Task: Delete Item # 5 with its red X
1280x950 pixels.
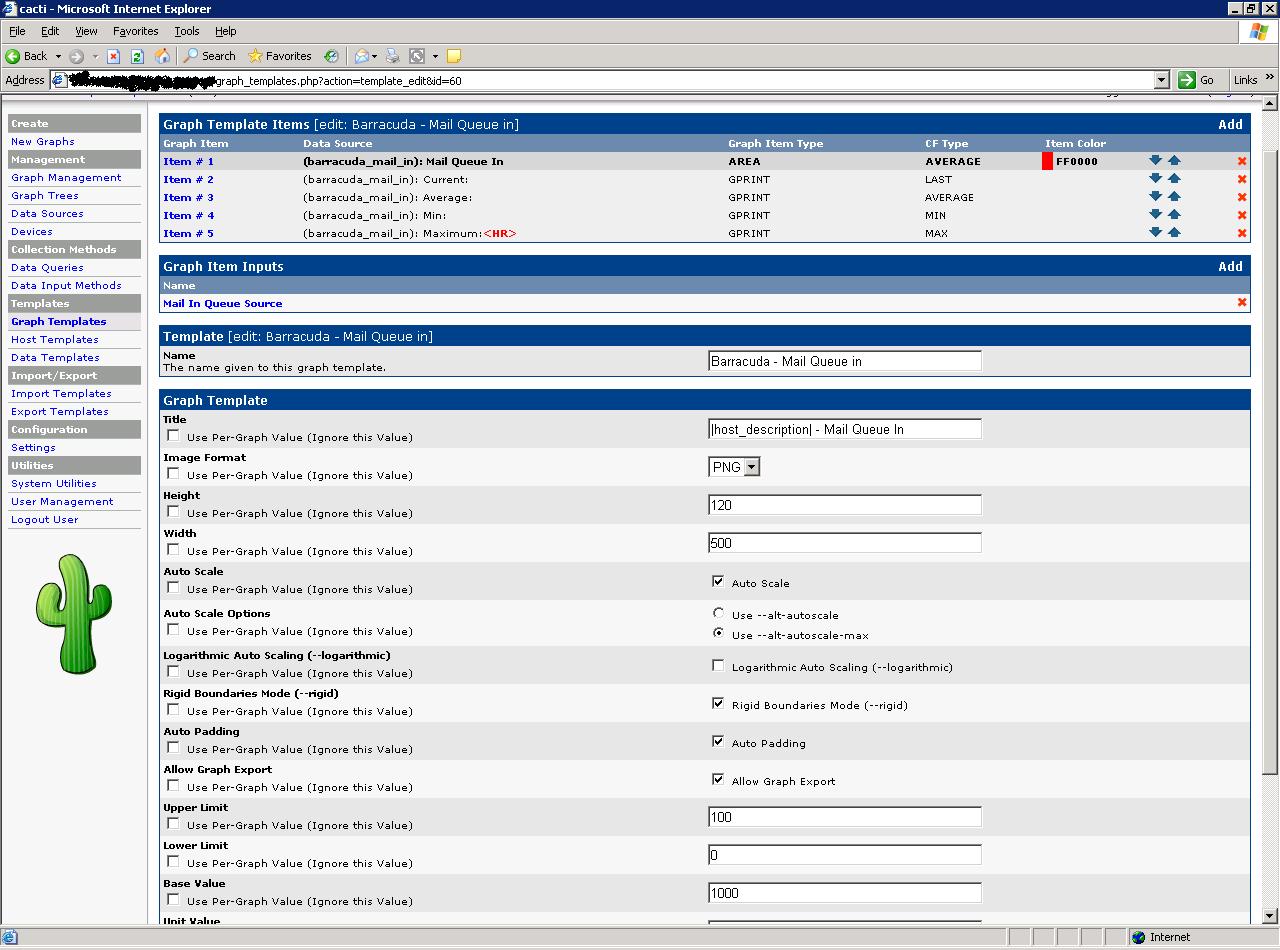Action: click(x=1242, y=233)
